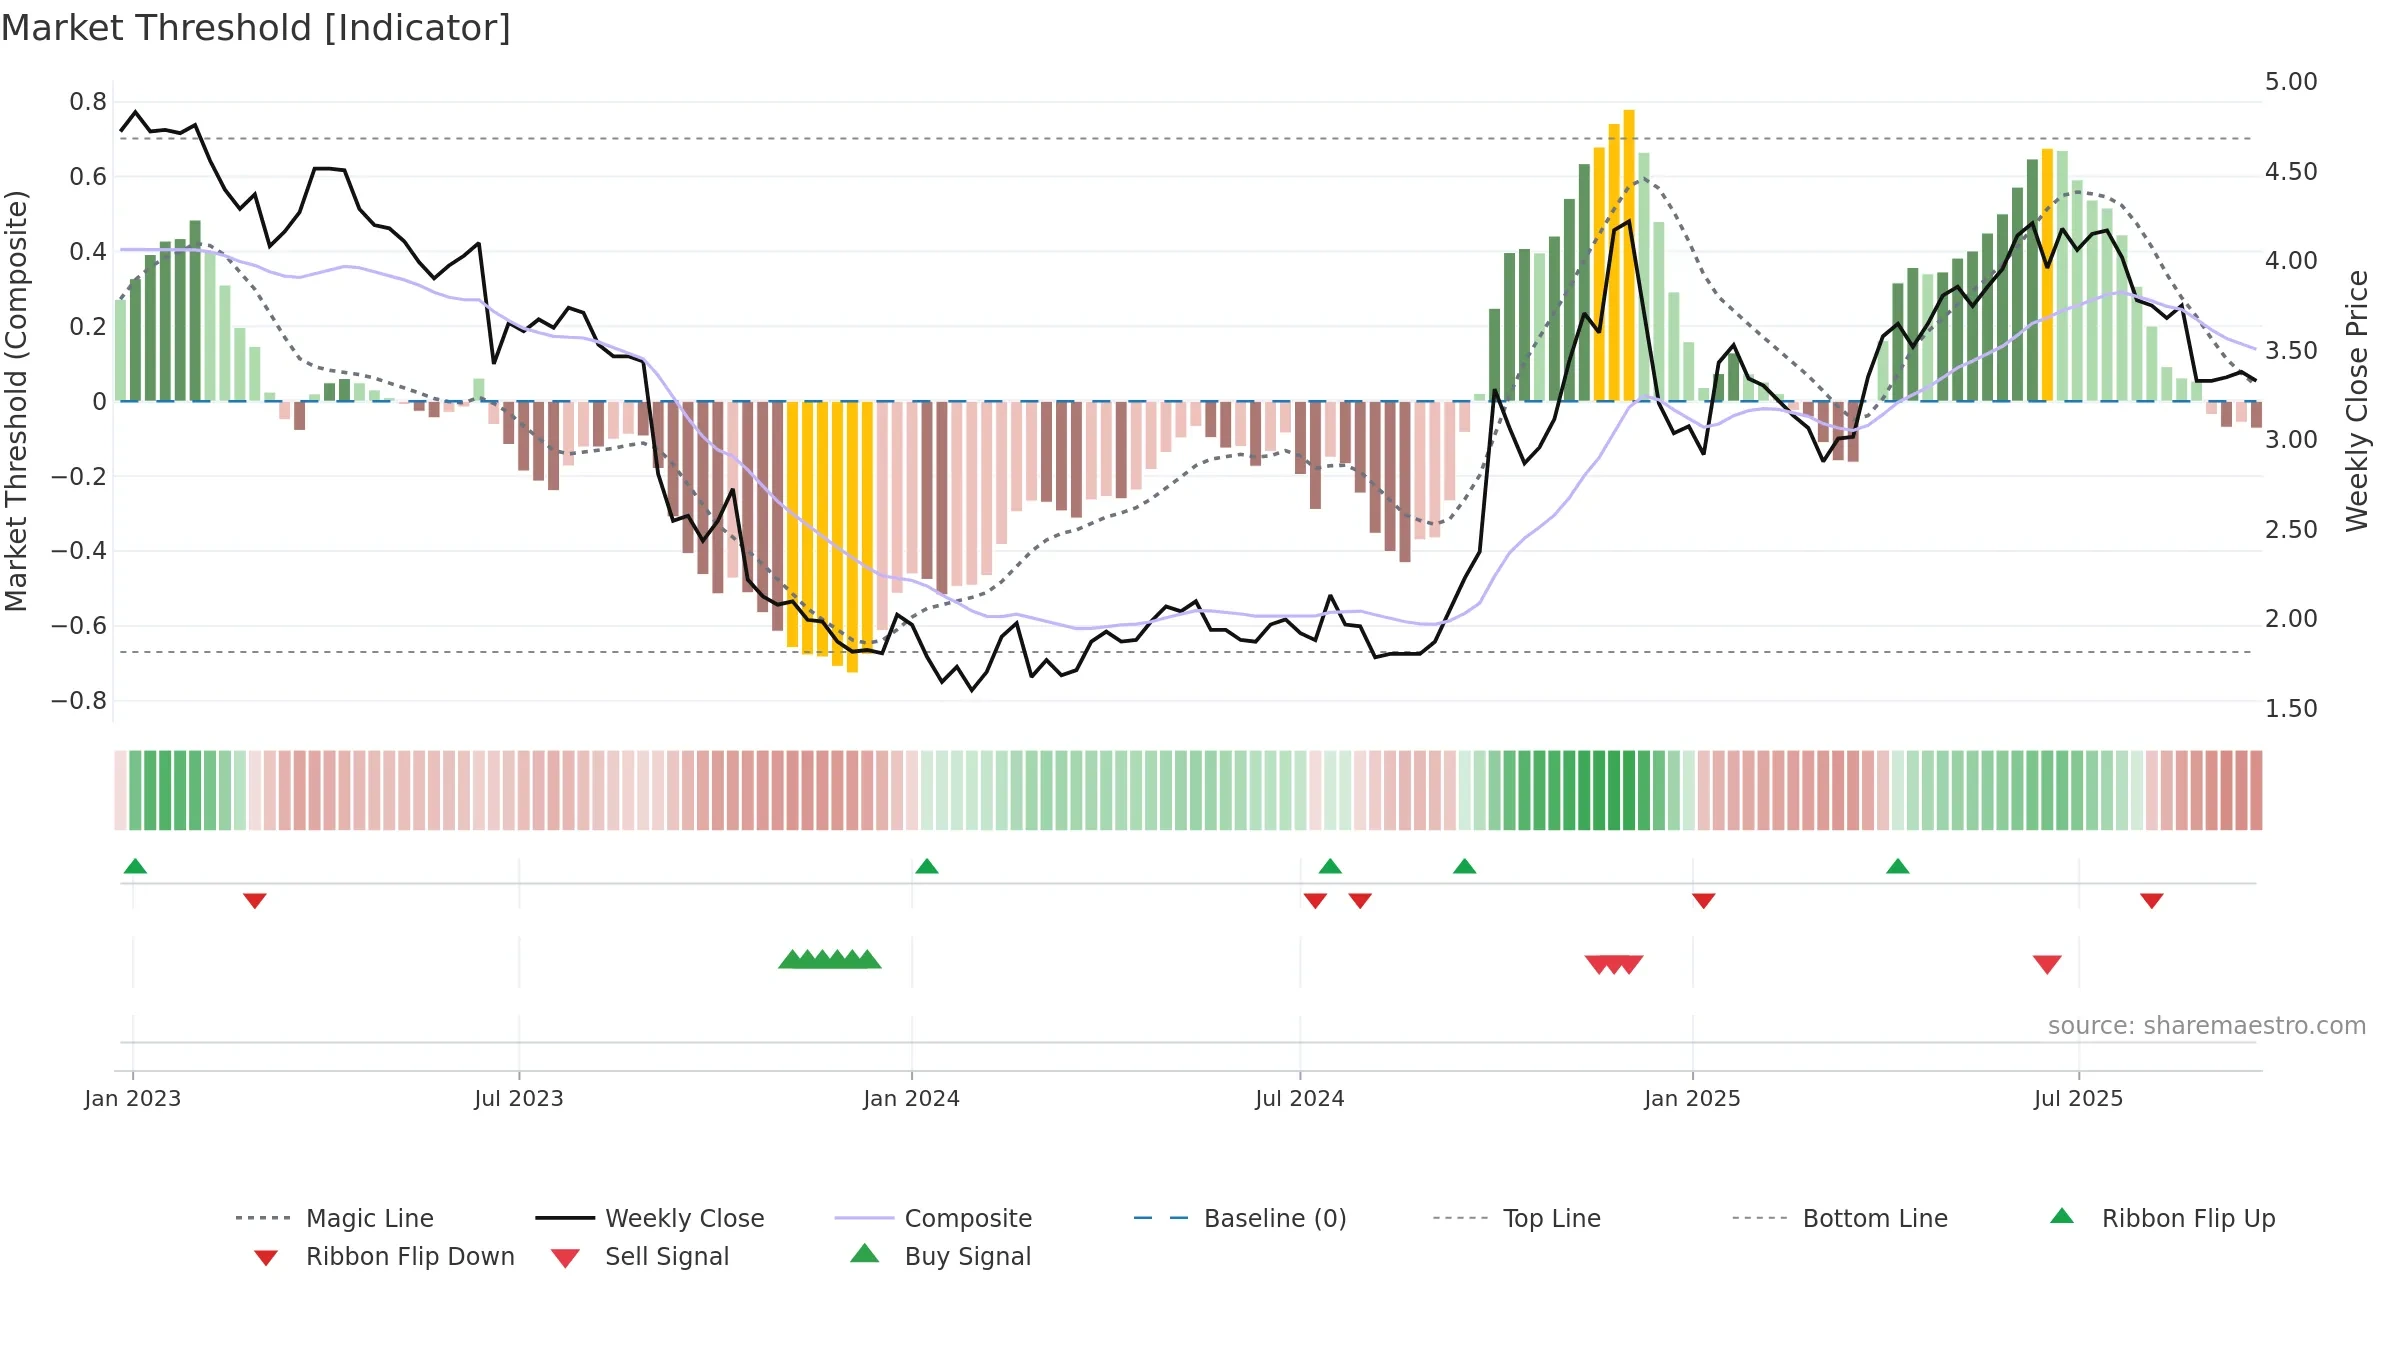Click the Ribbon Flip Down marker near Feb 2023

click(x=255, y=901)
